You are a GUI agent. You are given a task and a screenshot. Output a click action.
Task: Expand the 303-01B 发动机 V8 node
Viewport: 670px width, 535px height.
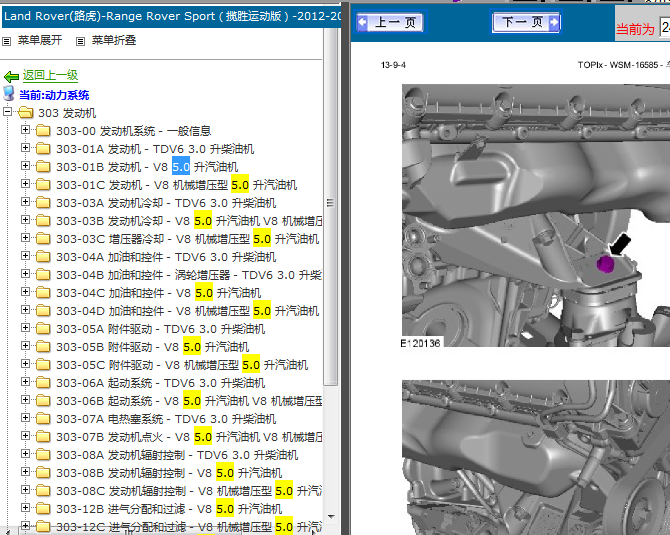point(25,165)
